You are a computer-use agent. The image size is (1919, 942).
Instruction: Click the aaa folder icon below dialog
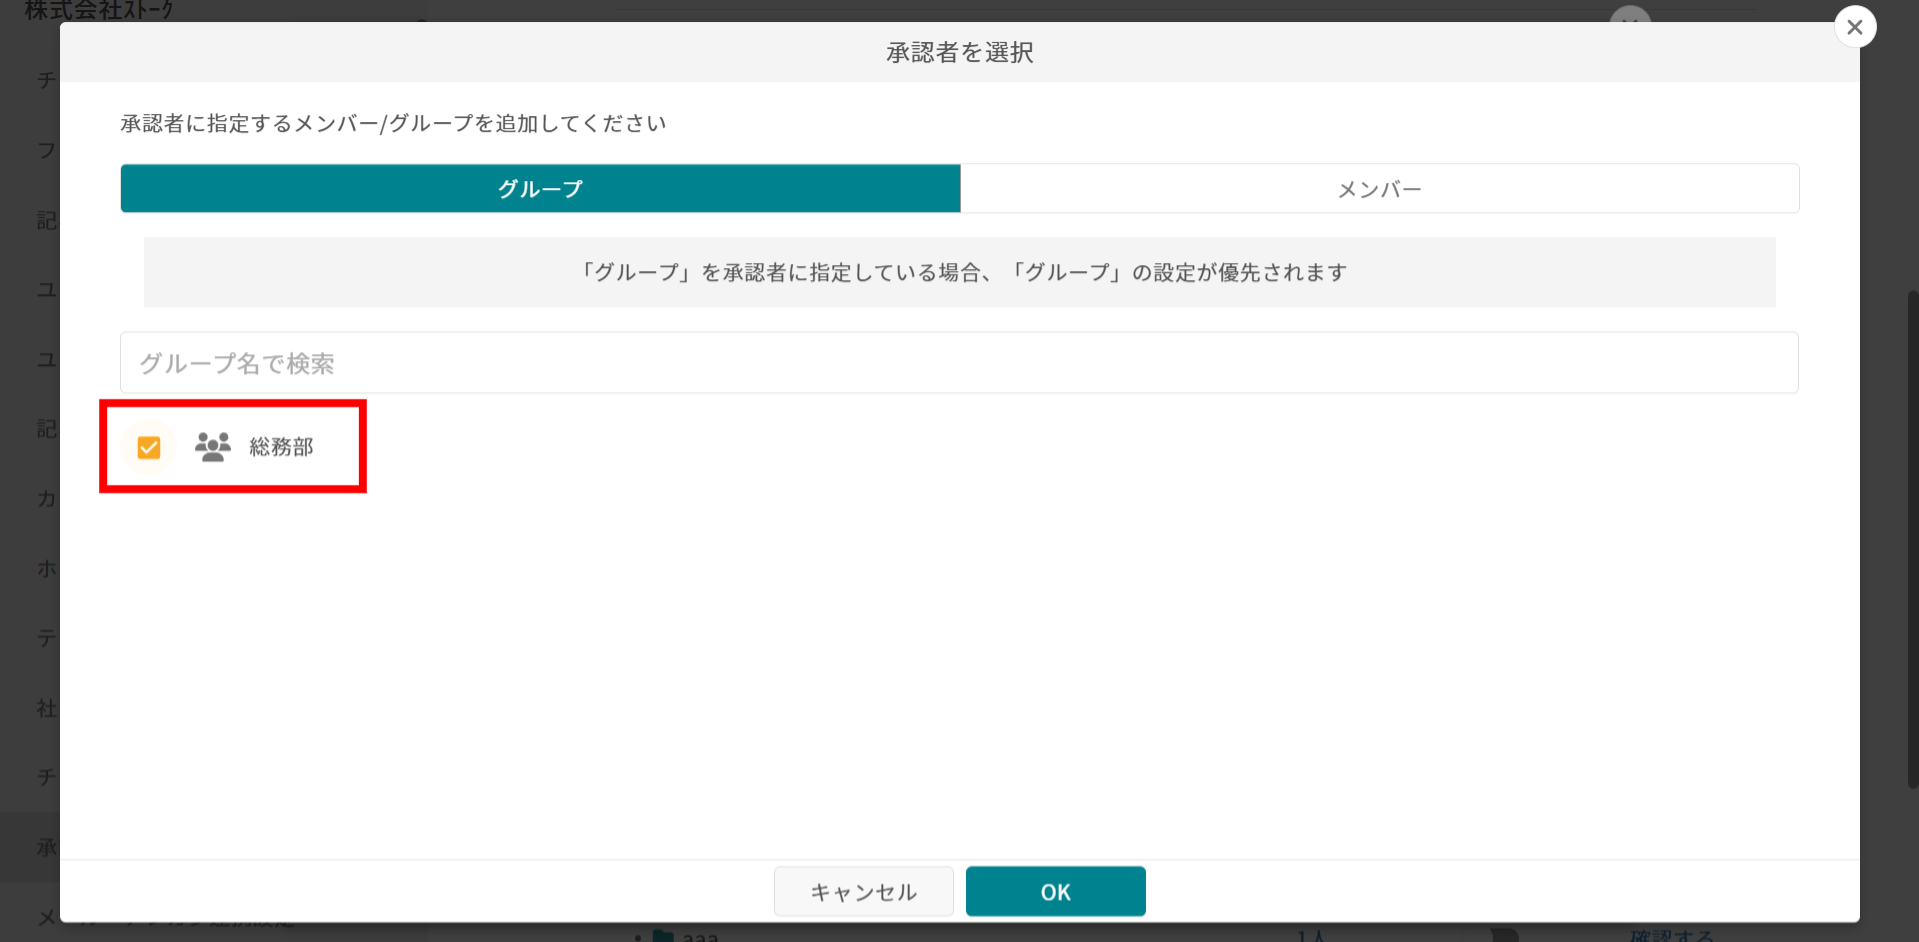(x=662, y=935)
